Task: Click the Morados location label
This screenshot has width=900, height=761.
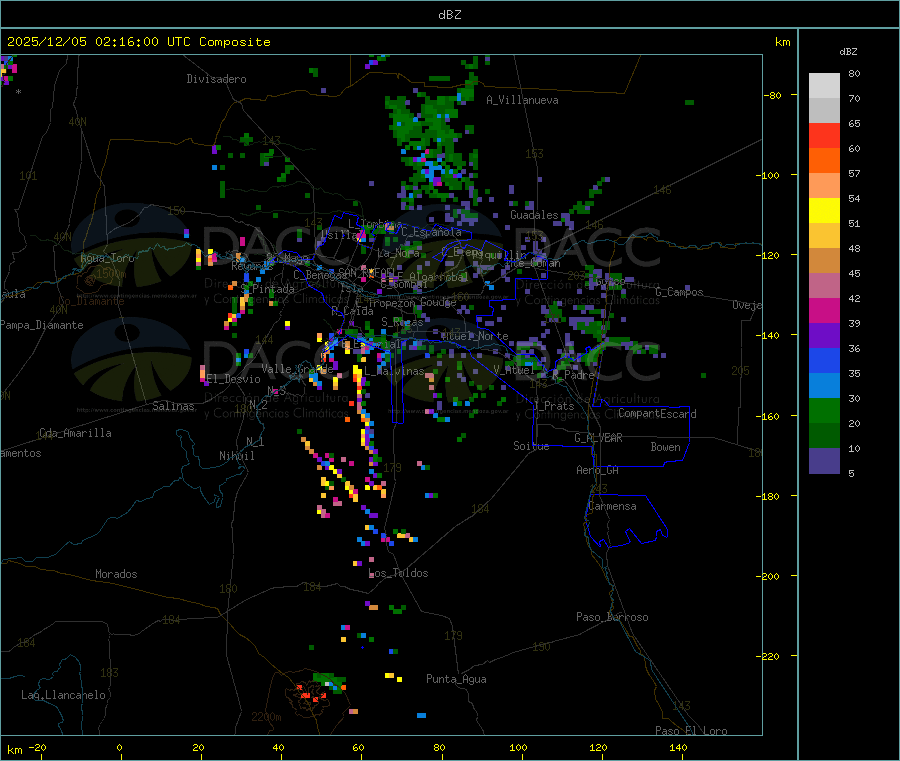Action: 116,574
